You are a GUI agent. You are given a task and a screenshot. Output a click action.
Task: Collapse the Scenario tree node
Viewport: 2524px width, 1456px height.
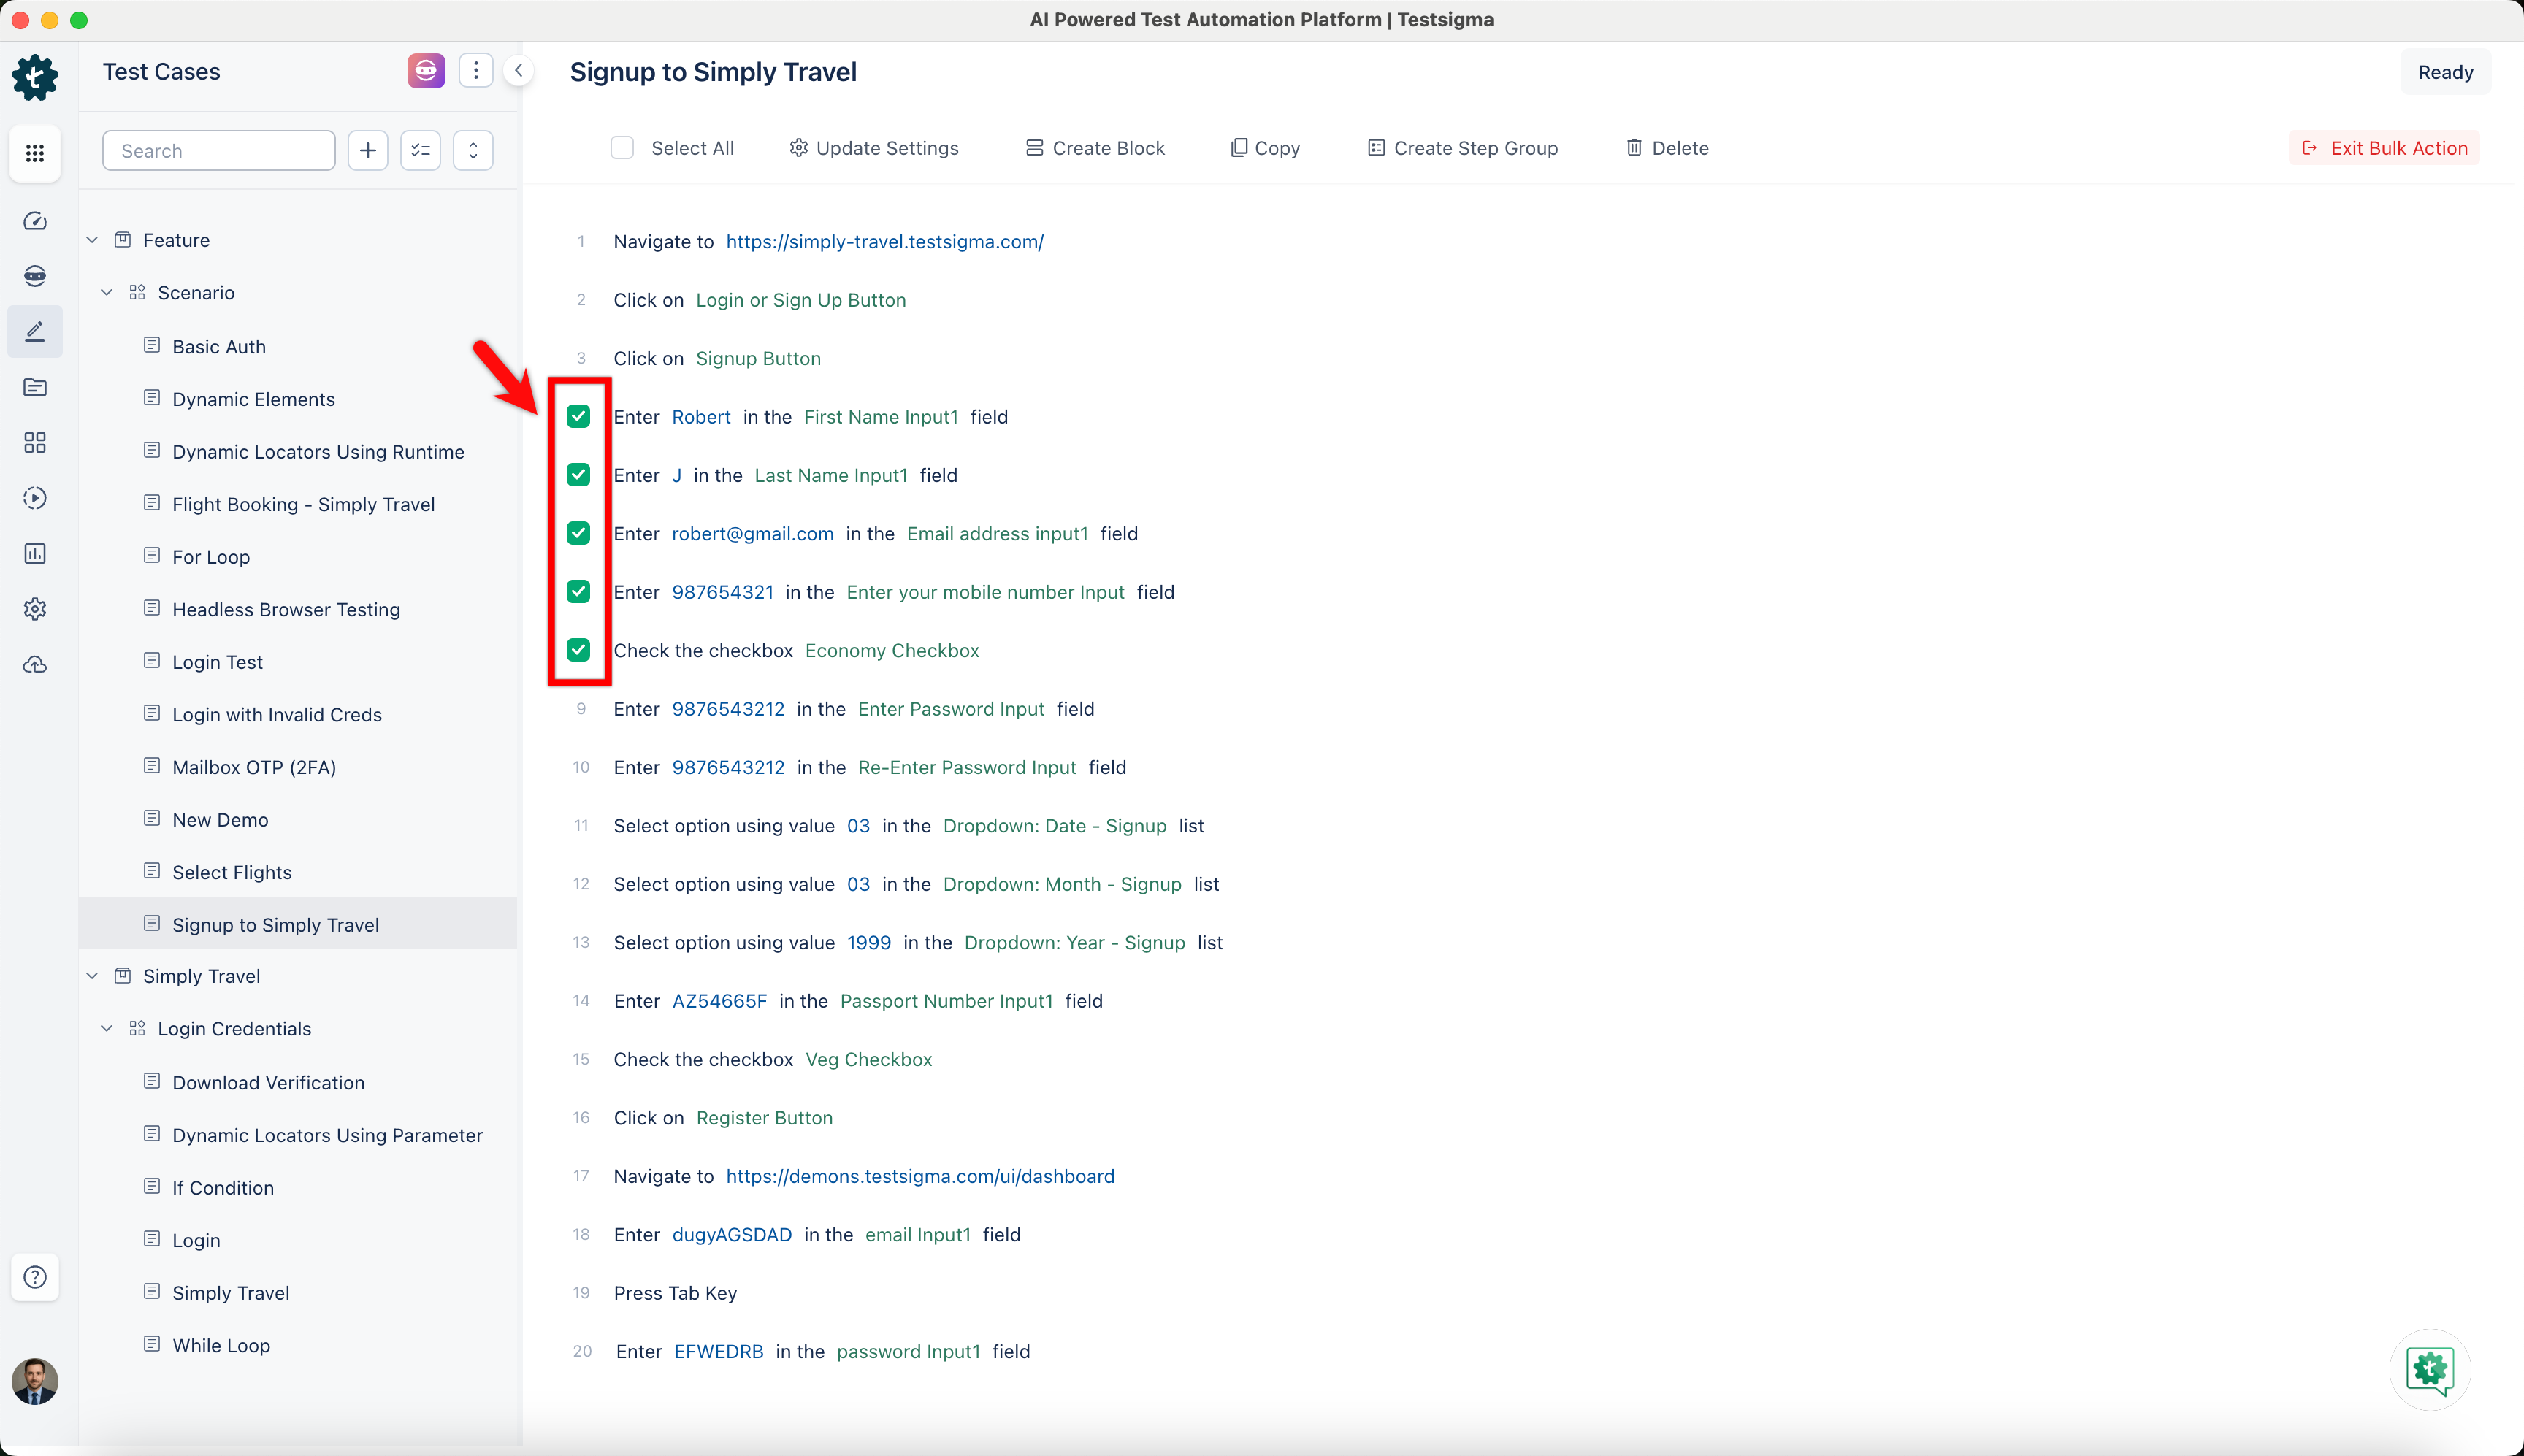pyautogui.click(x=107, y=293)
